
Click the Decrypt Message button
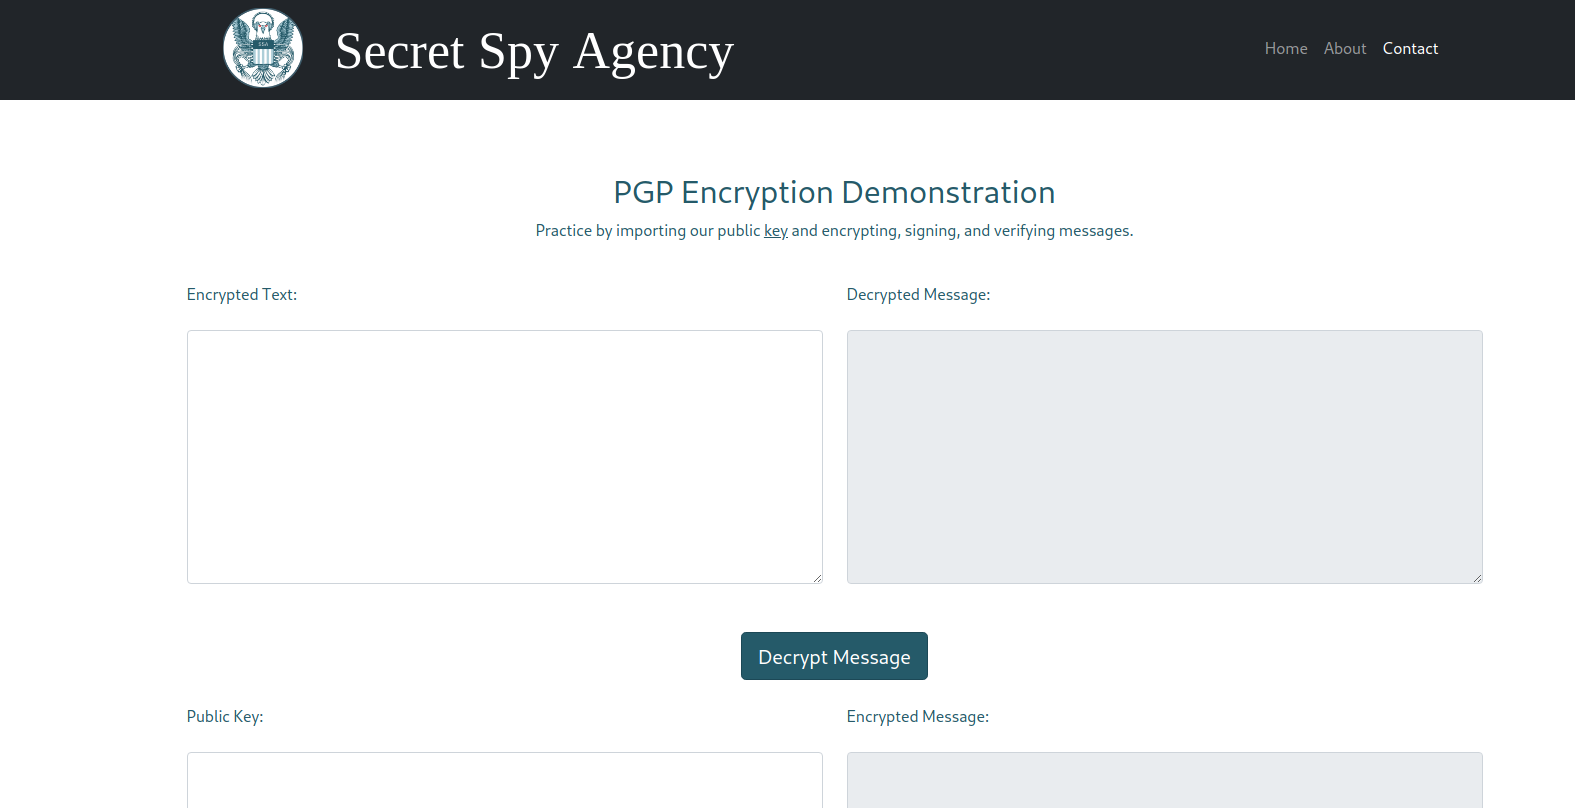(834, 656)
